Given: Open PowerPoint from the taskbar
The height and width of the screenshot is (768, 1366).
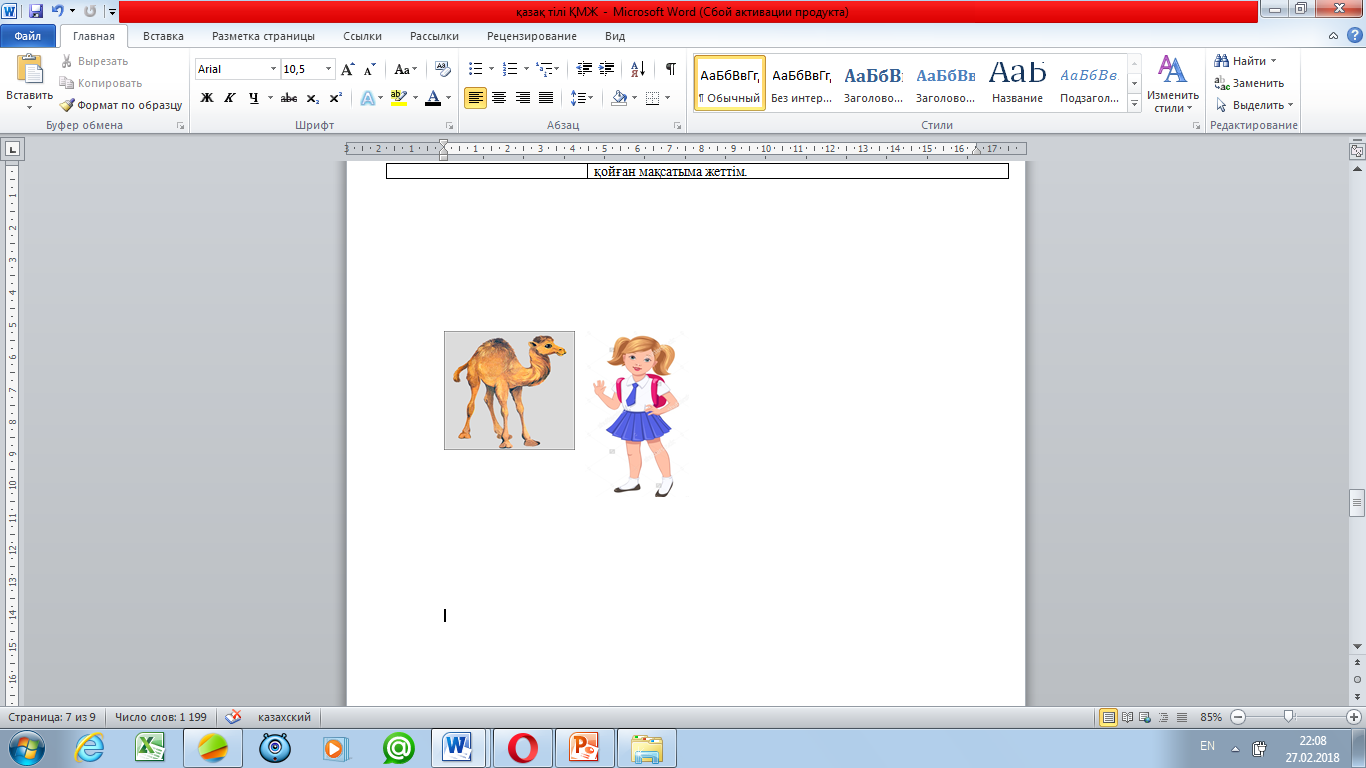Looking at the screenshot, I should tap(583, 747).
